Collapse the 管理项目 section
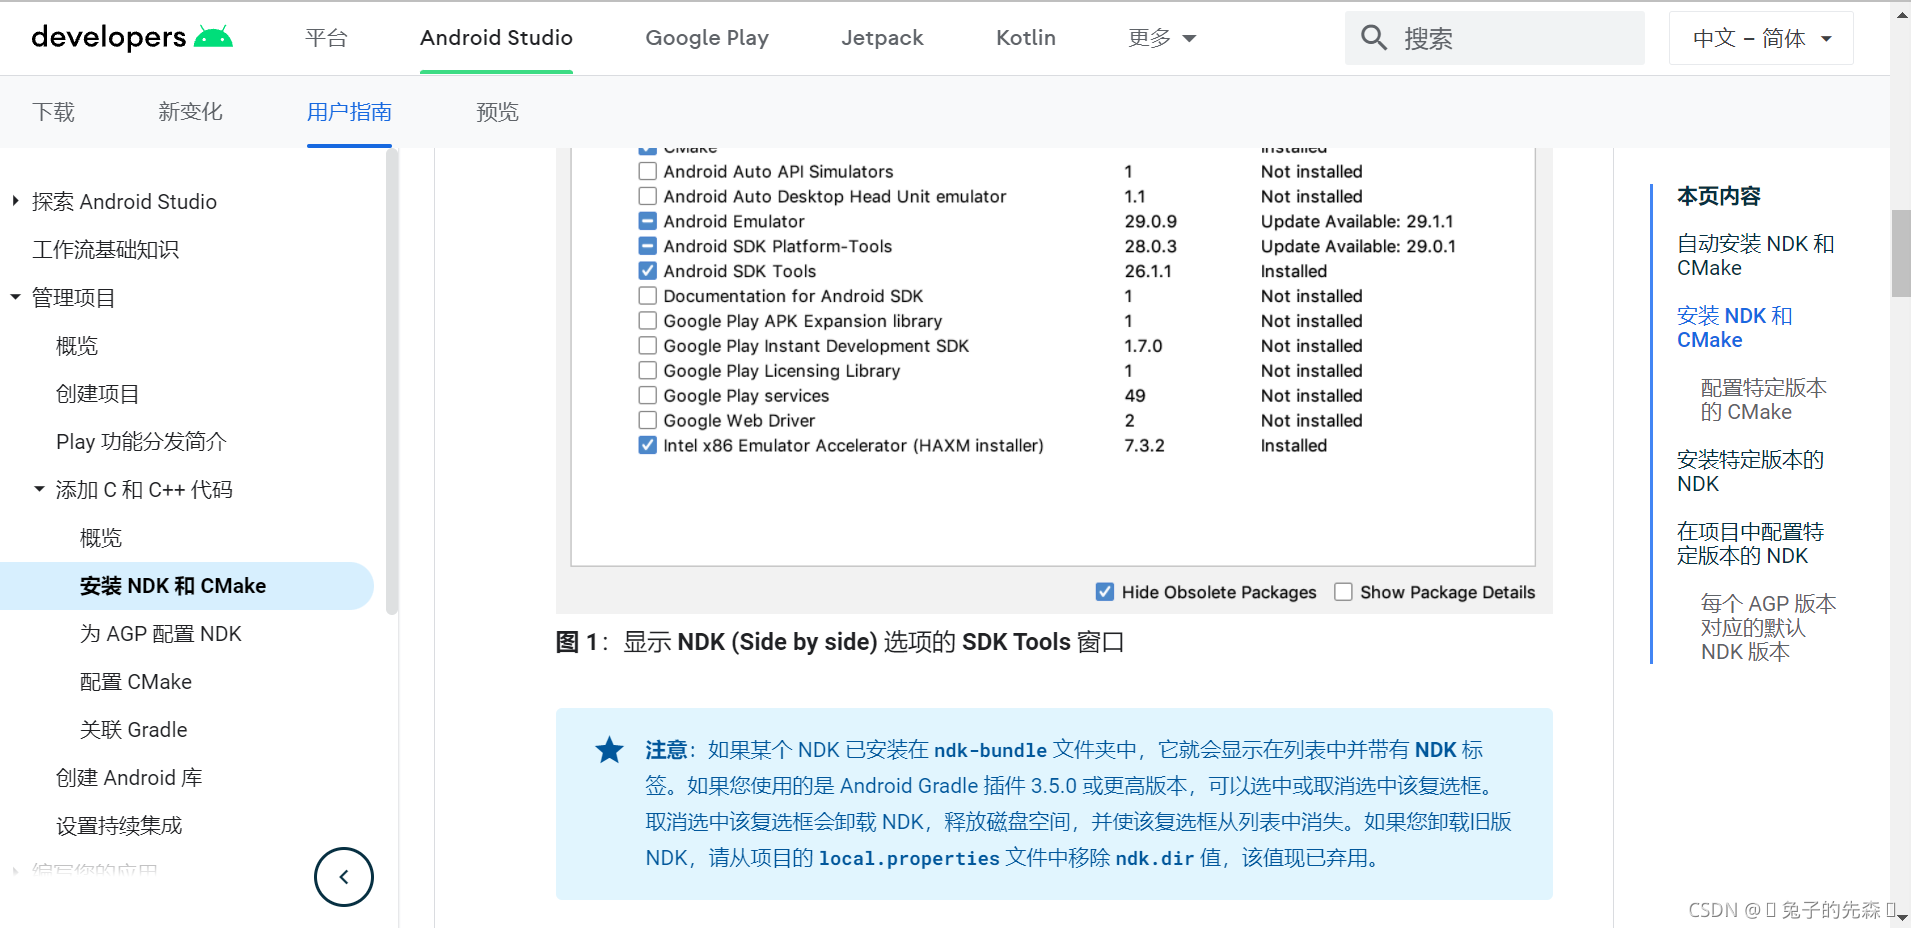 (x=15, y=297)
